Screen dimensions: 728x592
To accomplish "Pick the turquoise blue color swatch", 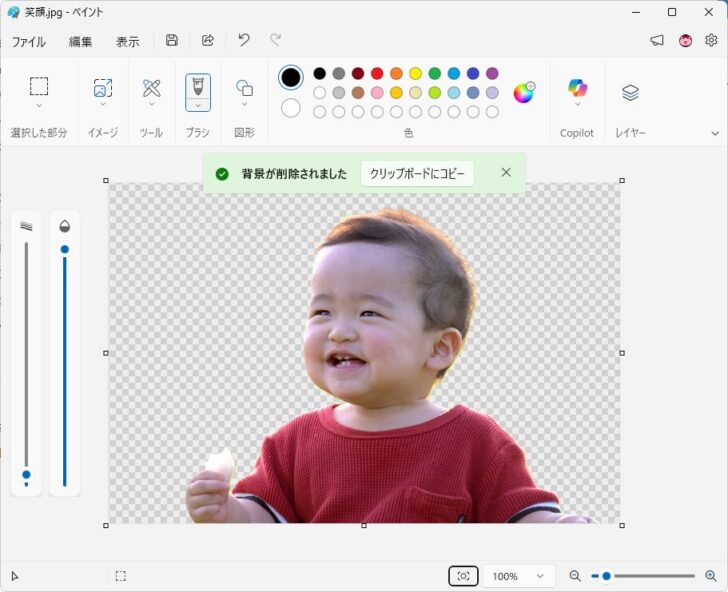I will [x=454, y=73].
